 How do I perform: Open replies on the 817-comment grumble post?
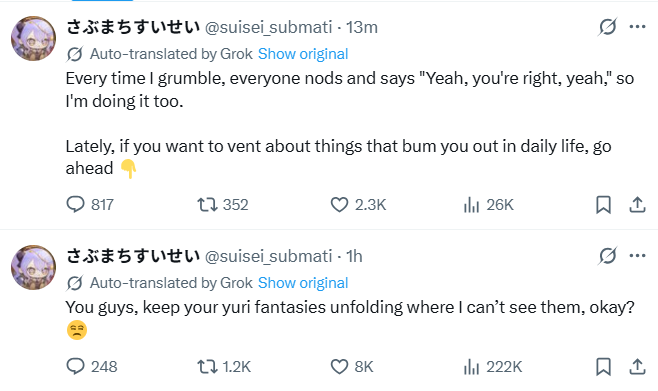tap(90, 205)
